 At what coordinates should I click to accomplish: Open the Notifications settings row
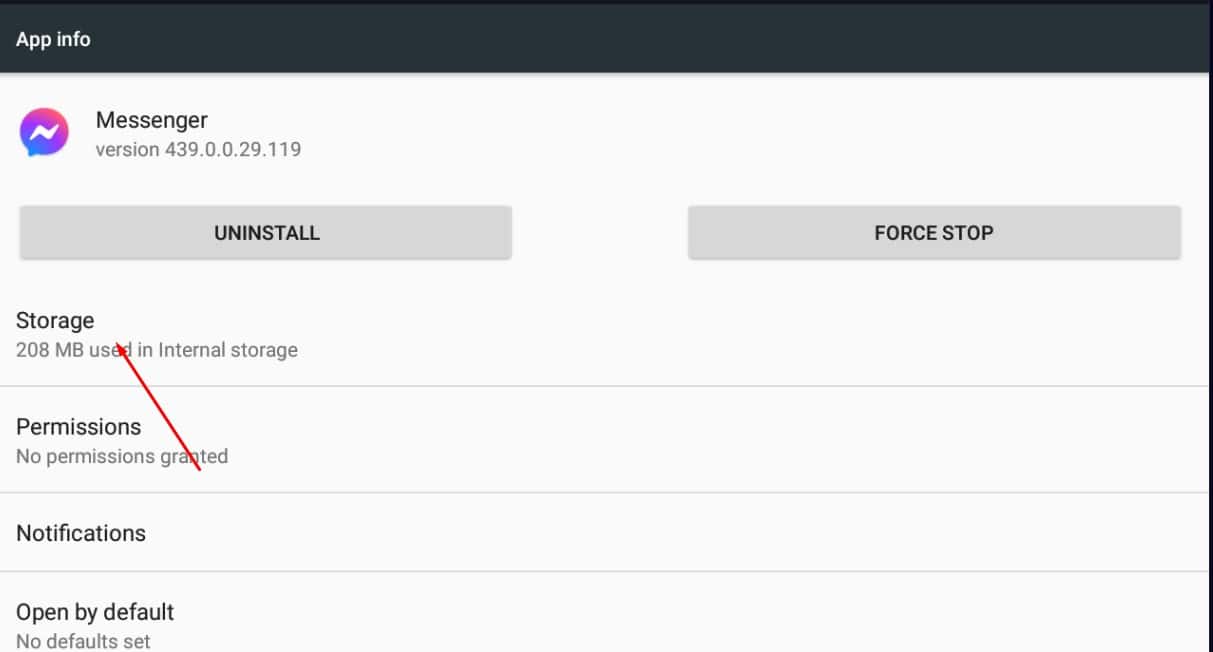tap(81, 533)
